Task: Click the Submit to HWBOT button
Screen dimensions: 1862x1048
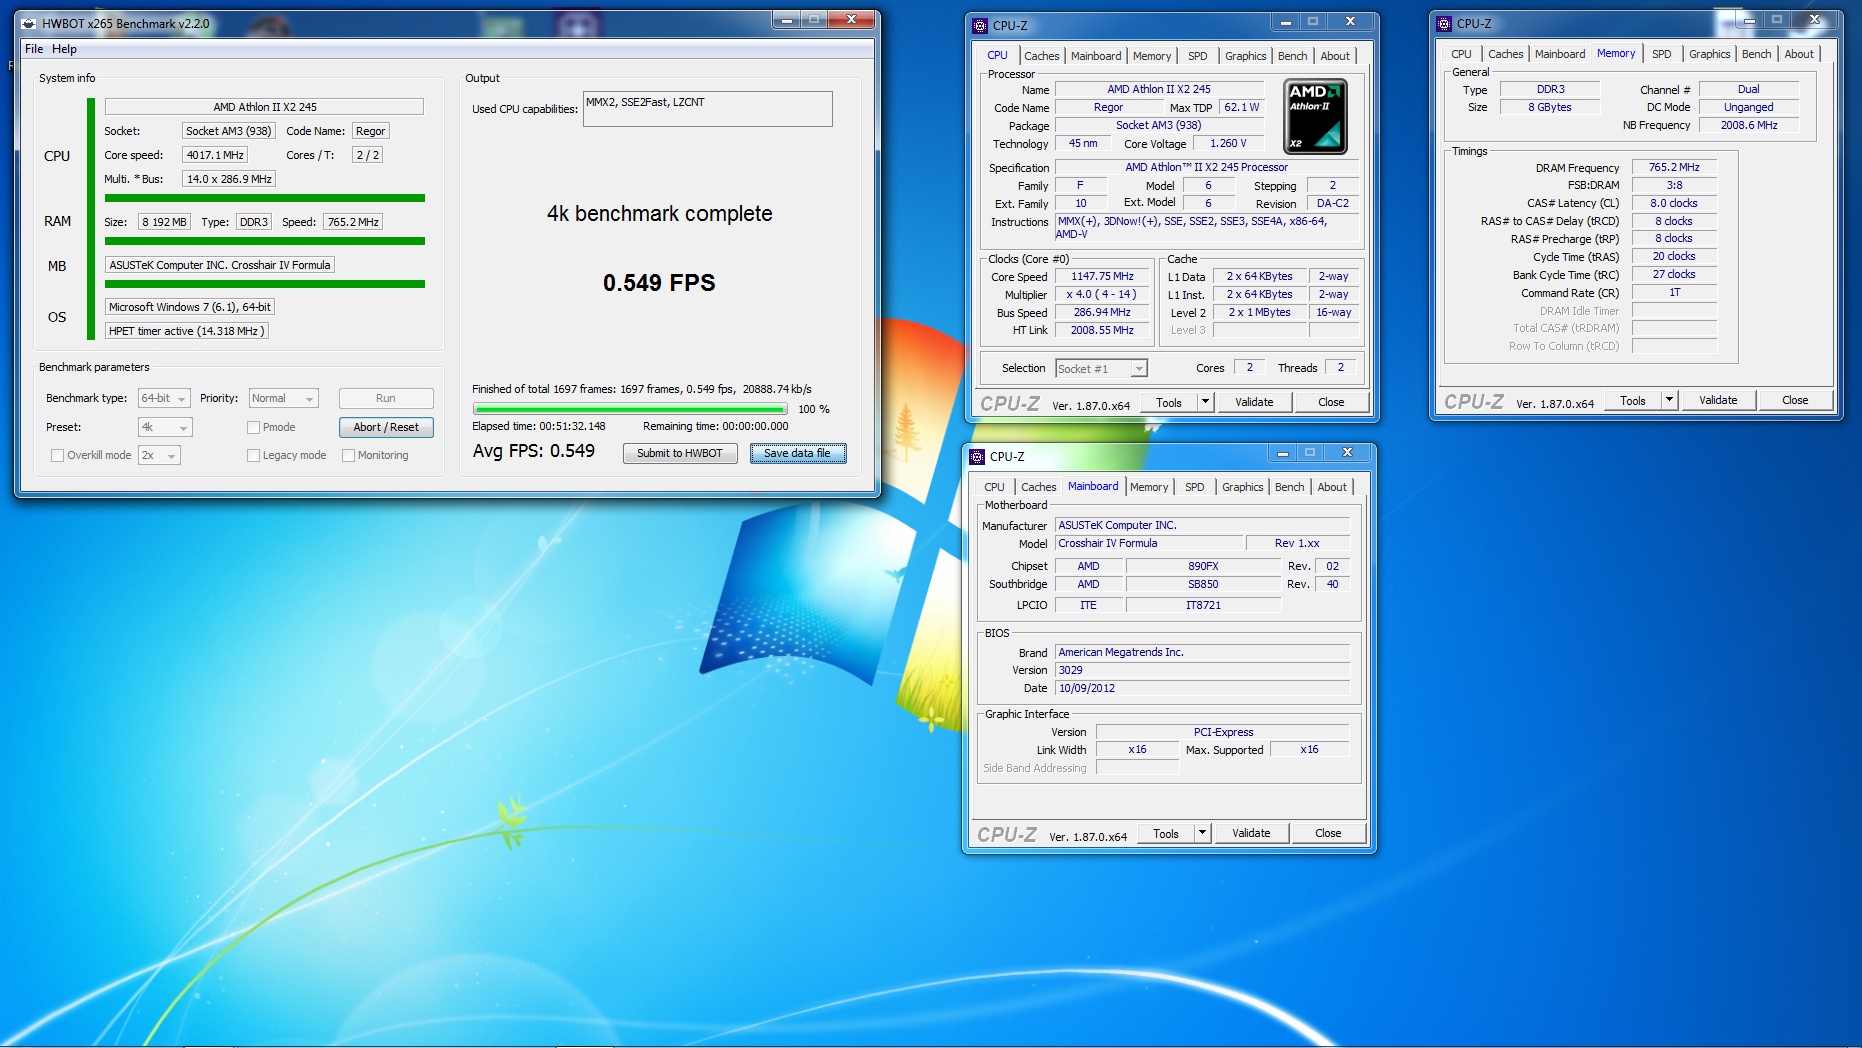Action: pos(680,453)
